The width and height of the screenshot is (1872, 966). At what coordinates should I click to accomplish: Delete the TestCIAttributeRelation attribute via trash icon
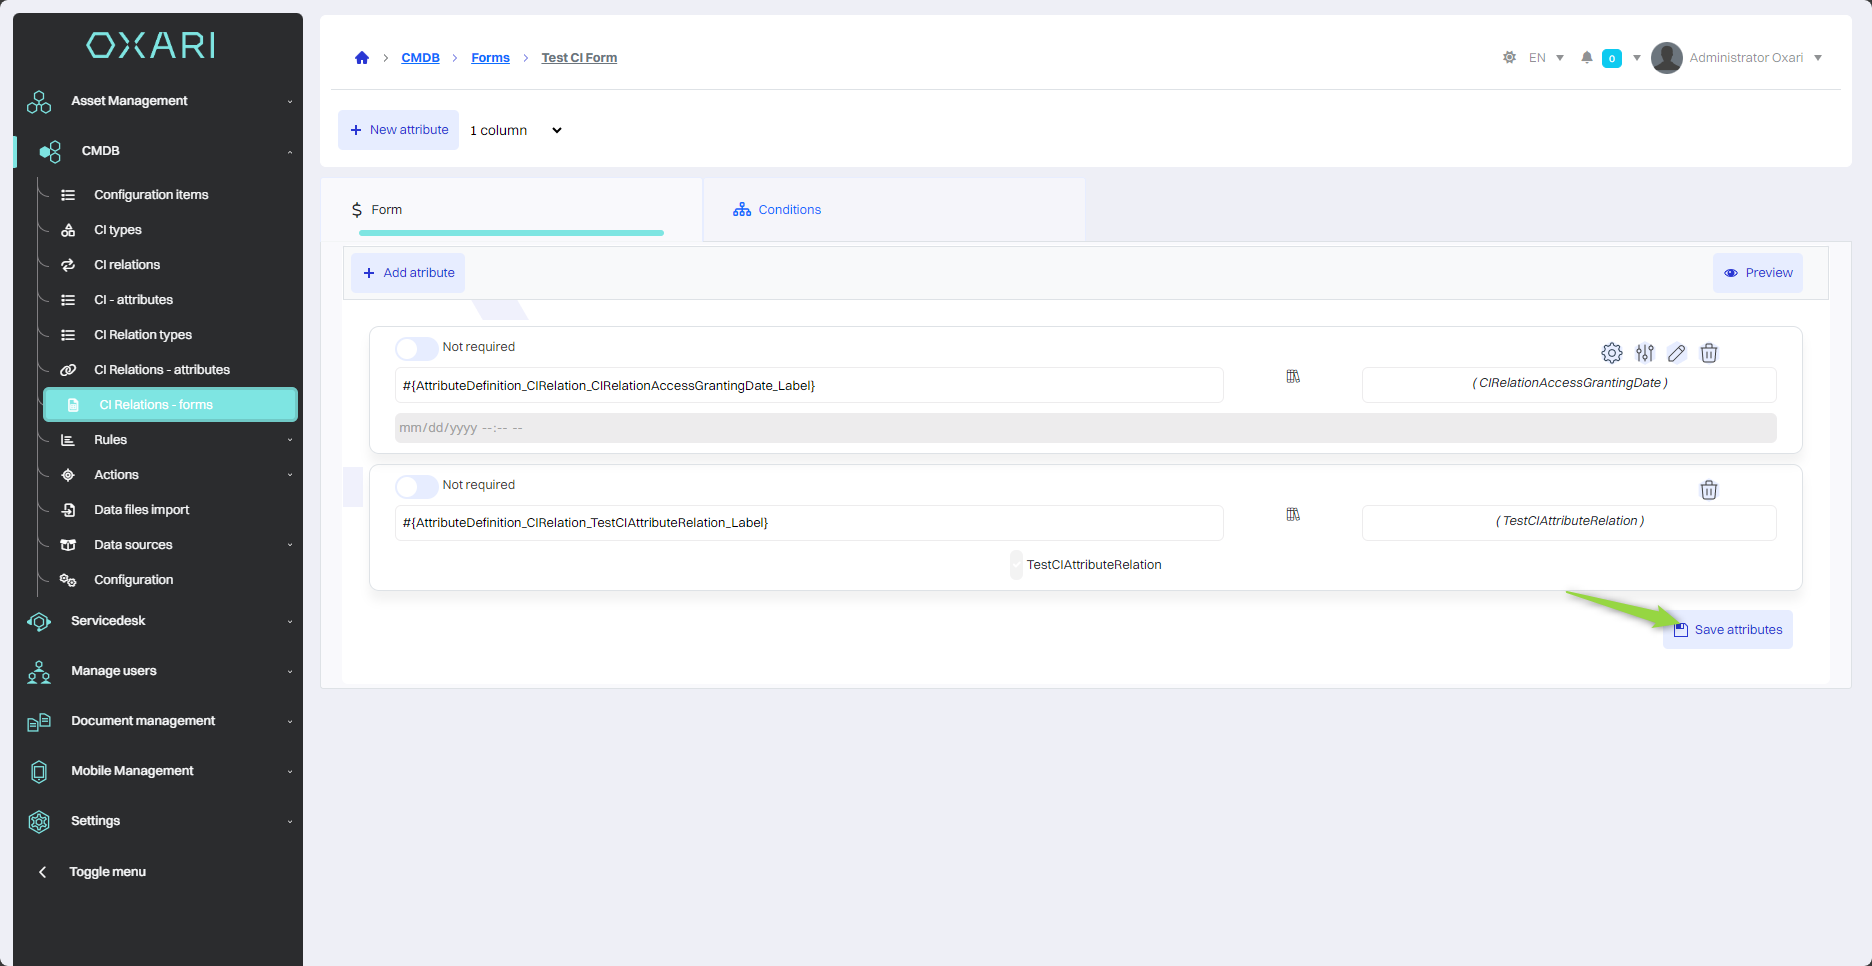point(1709,490)
